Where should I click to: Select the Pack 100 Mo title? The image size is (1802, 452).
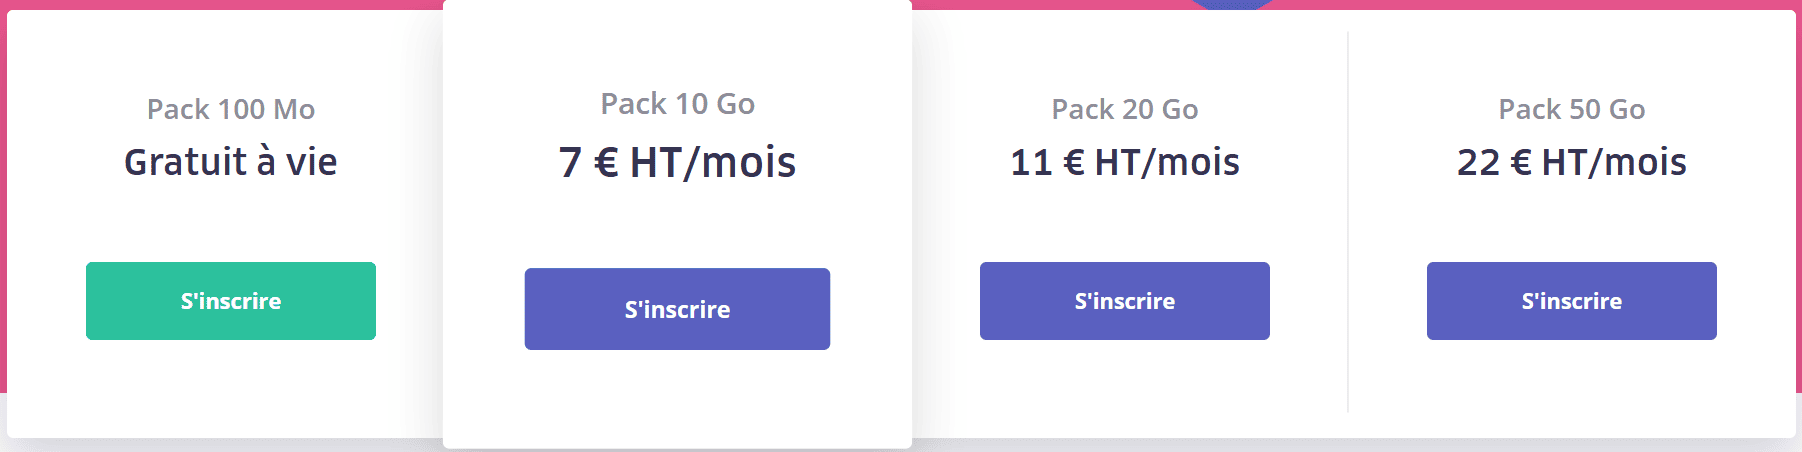[231, 109]
